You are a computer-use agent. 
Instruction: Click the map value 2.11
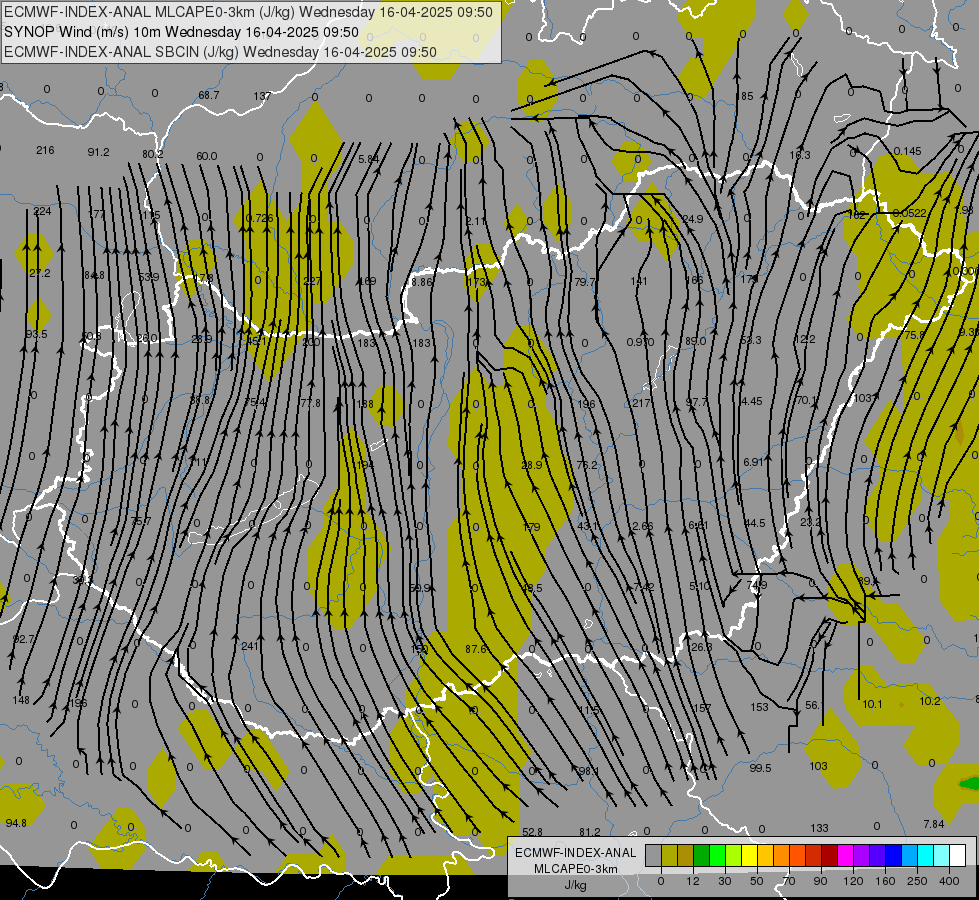pos(476,221)
